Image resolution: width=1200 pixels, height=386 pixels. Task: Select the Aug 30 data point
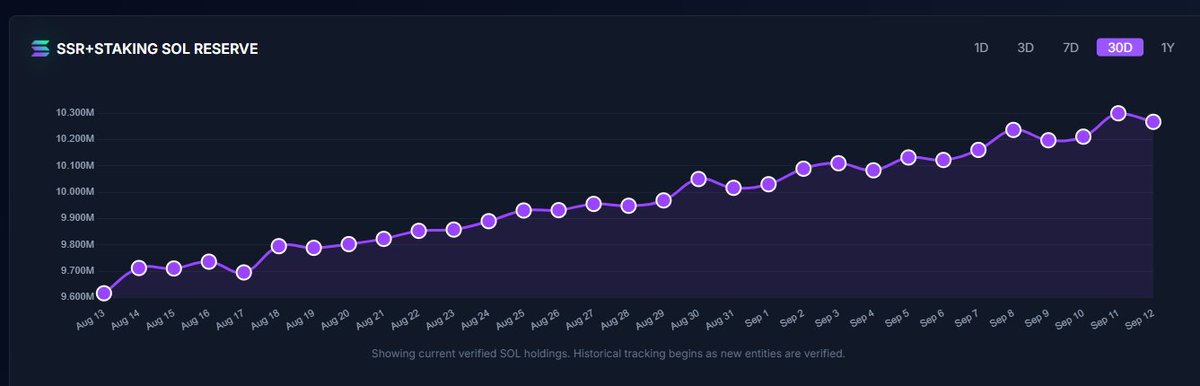pyautogui.click(x=699, y=179)
